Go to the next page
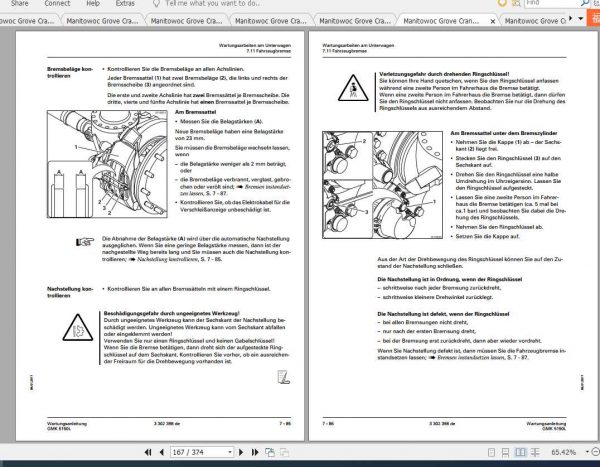 coord(241,452)
